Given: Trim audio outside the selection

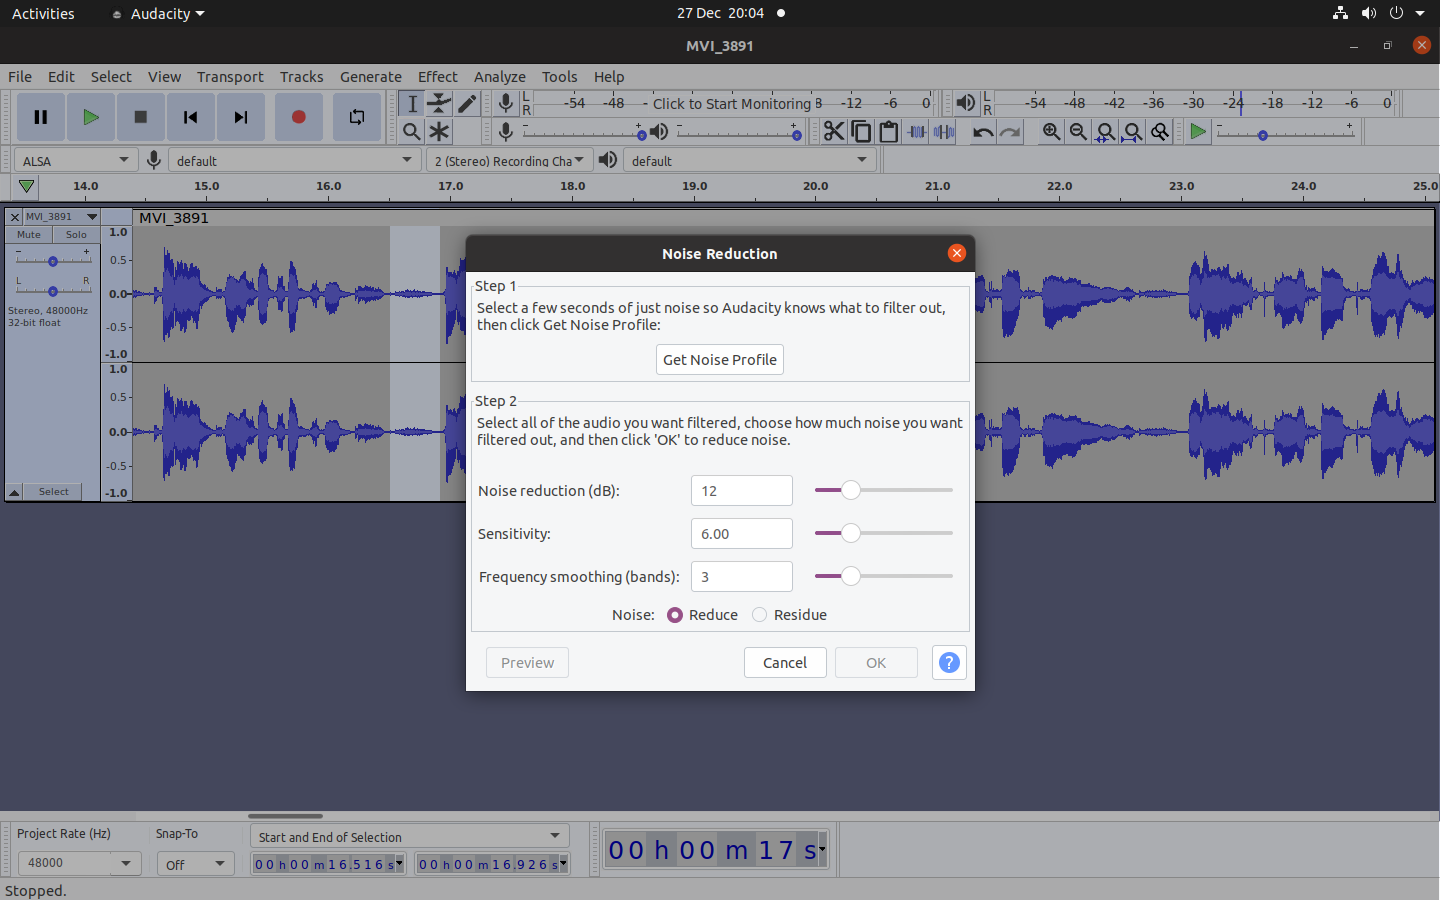Looking at the screenshot, I should tap(917, 131).
